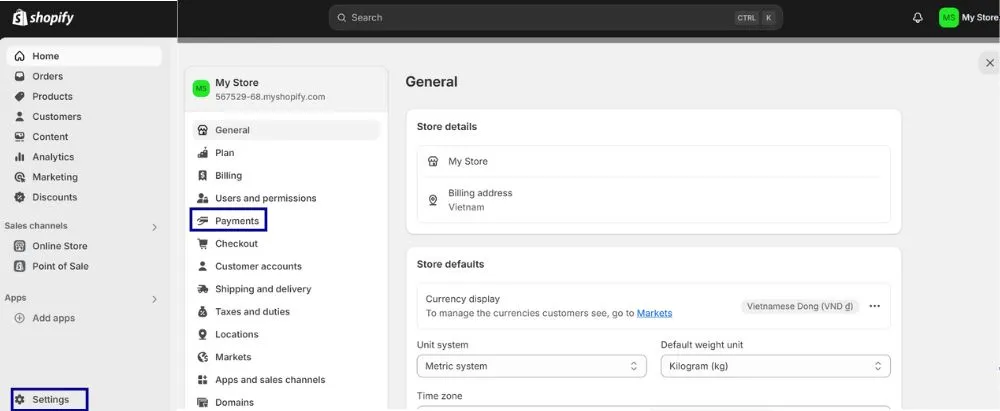Open the My Store account menu

pos(968,18)
